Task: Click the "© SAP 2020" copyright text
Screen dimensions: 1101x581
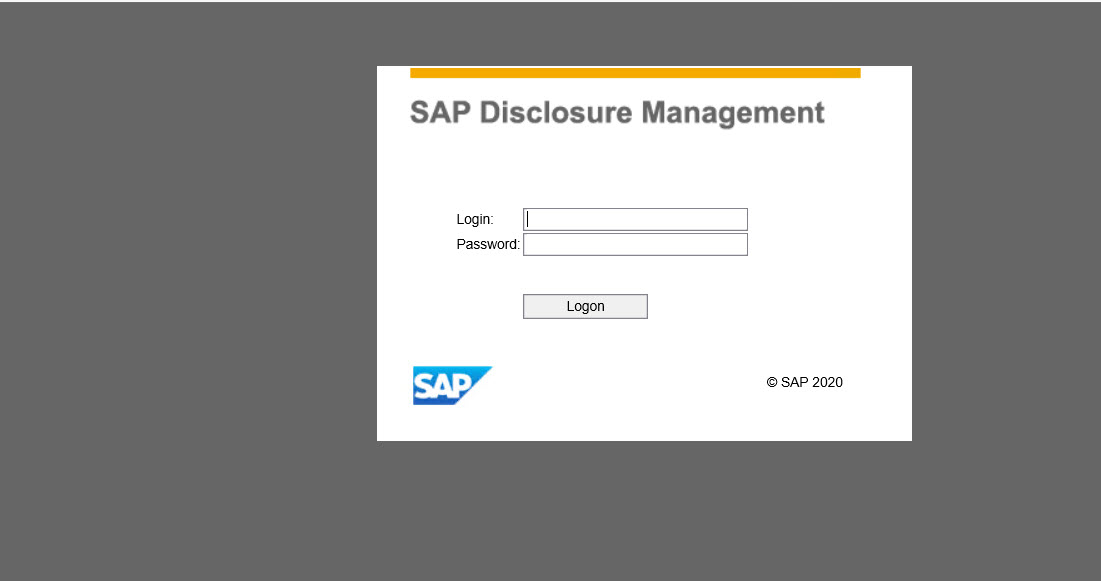Action: pos(805,382)
